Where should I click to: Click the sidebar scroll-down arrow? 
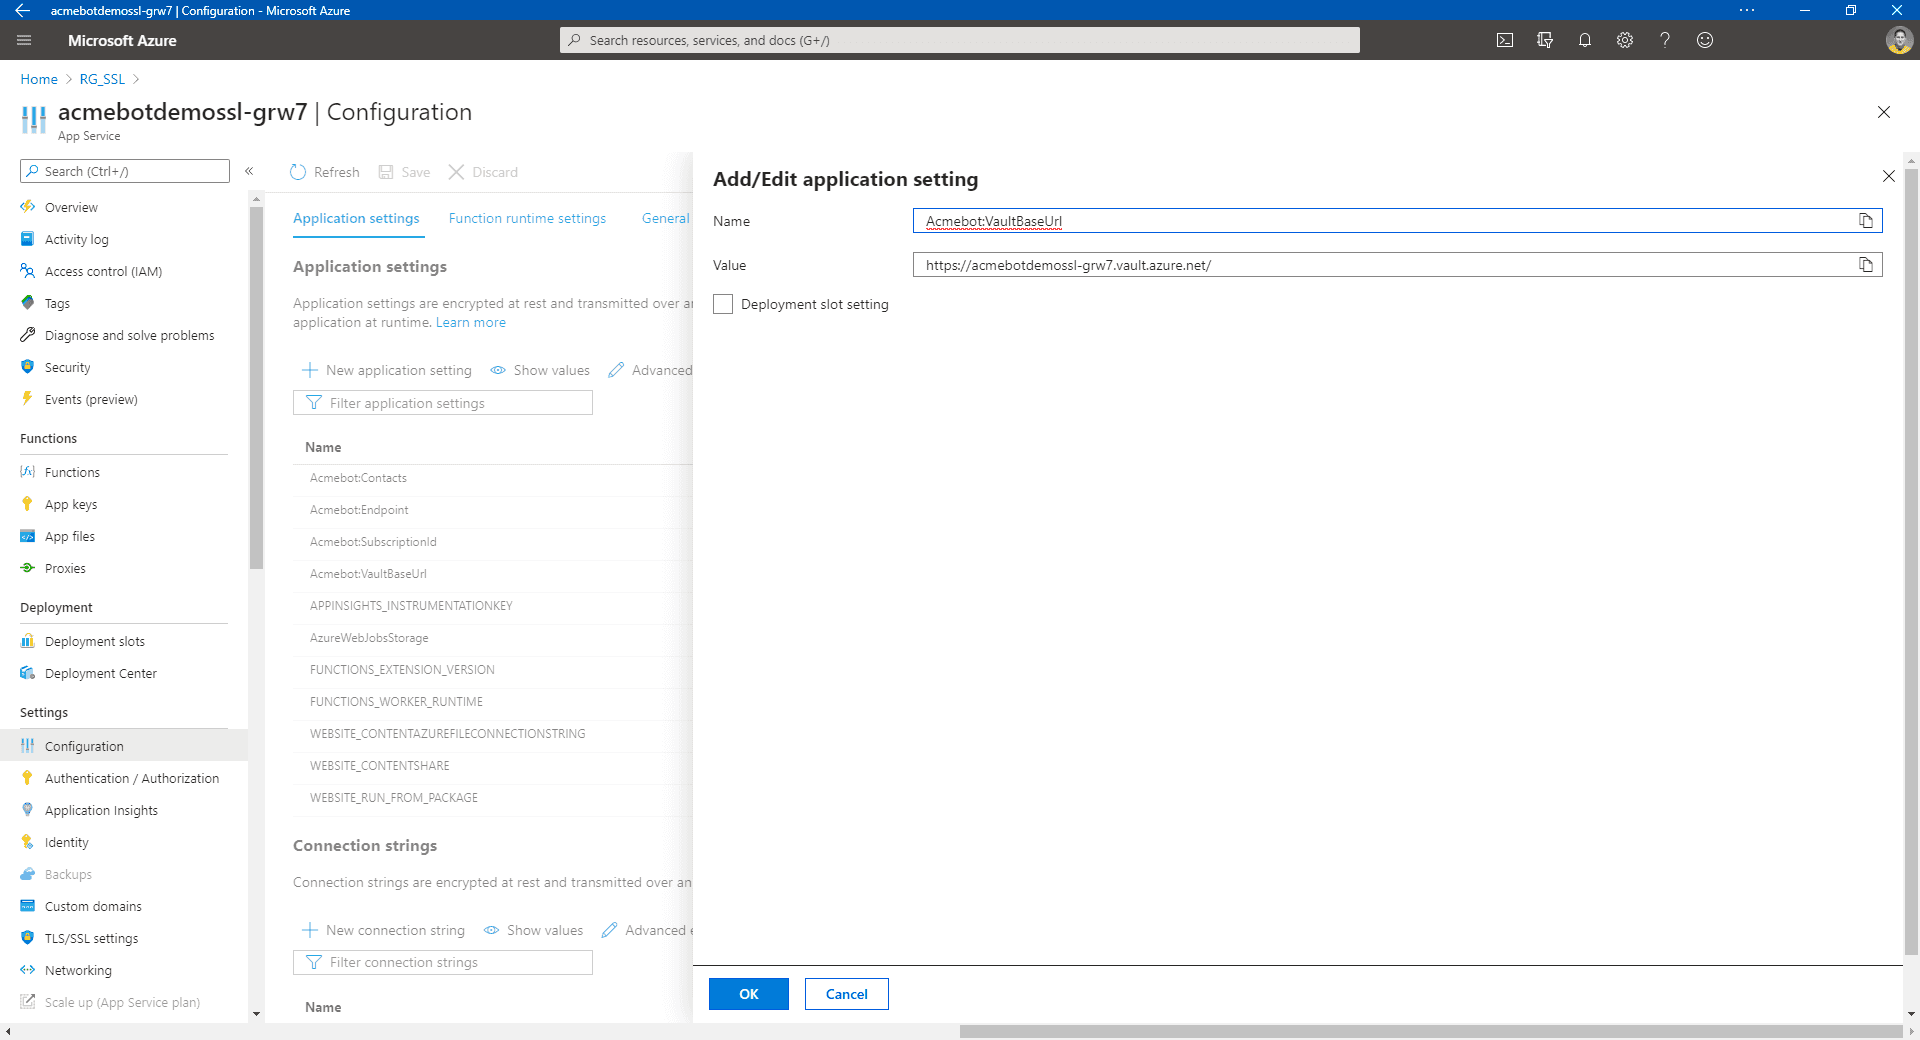pyautogui.click(x=256, y=1014)
